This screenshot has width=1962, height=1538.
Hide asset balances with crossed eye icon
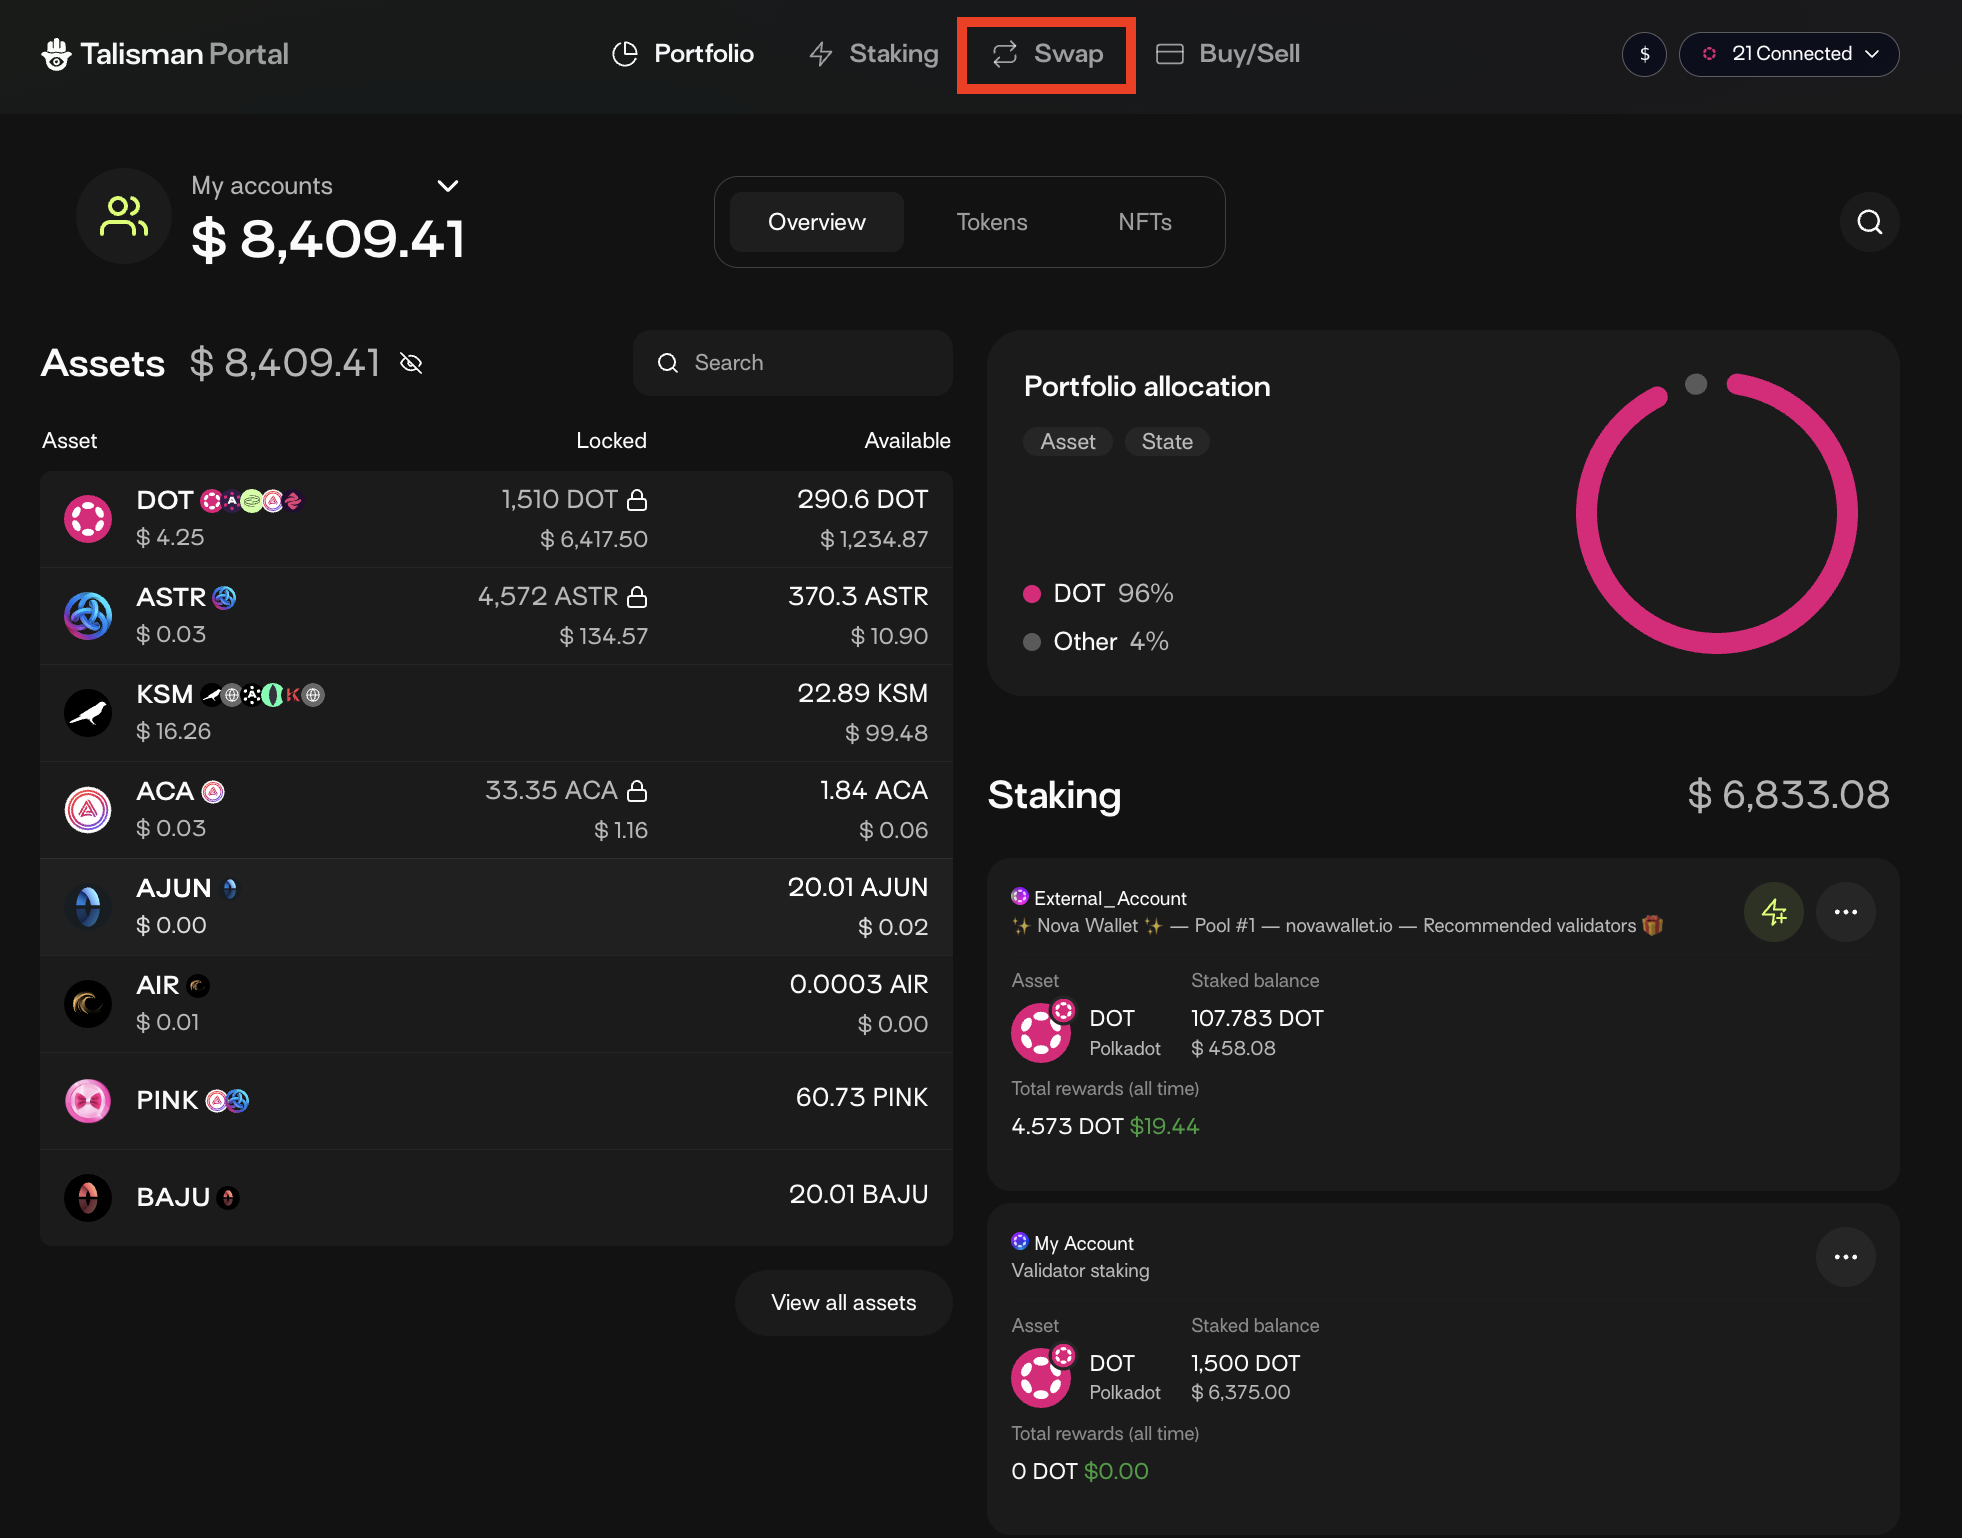point(411,363)
